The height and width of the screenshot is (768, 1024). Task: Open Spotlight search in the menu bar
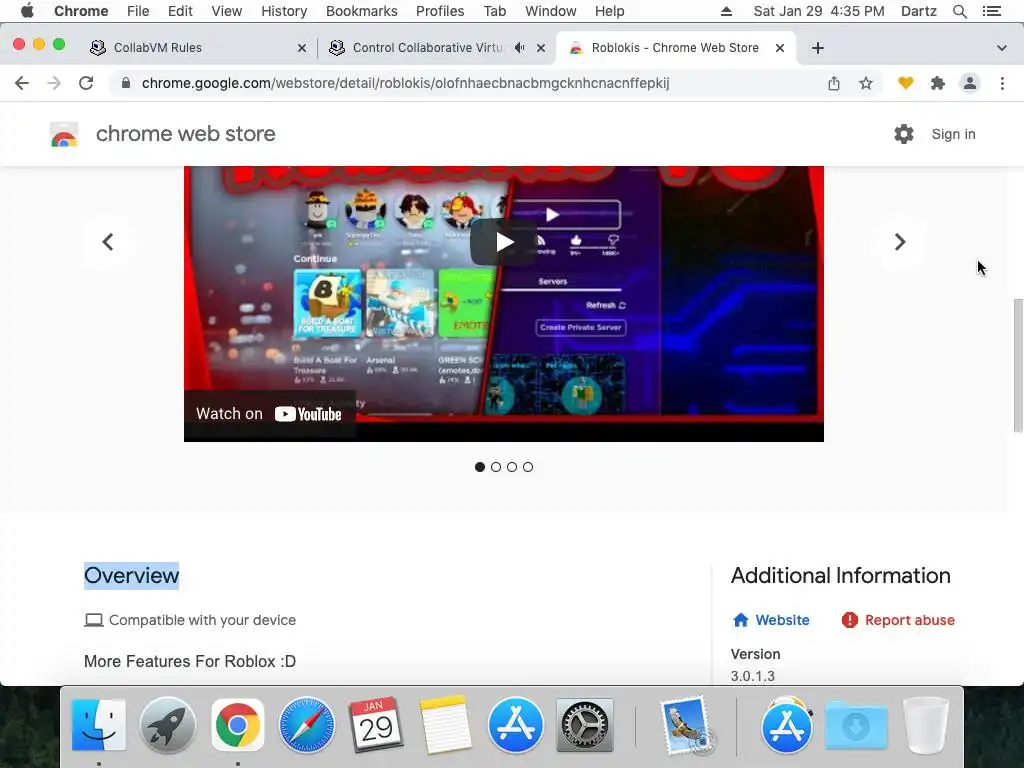[959, 11]
